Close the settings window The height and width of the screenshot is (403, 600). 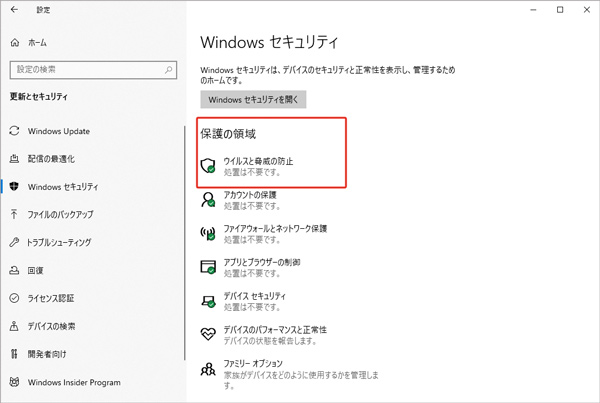587,10
